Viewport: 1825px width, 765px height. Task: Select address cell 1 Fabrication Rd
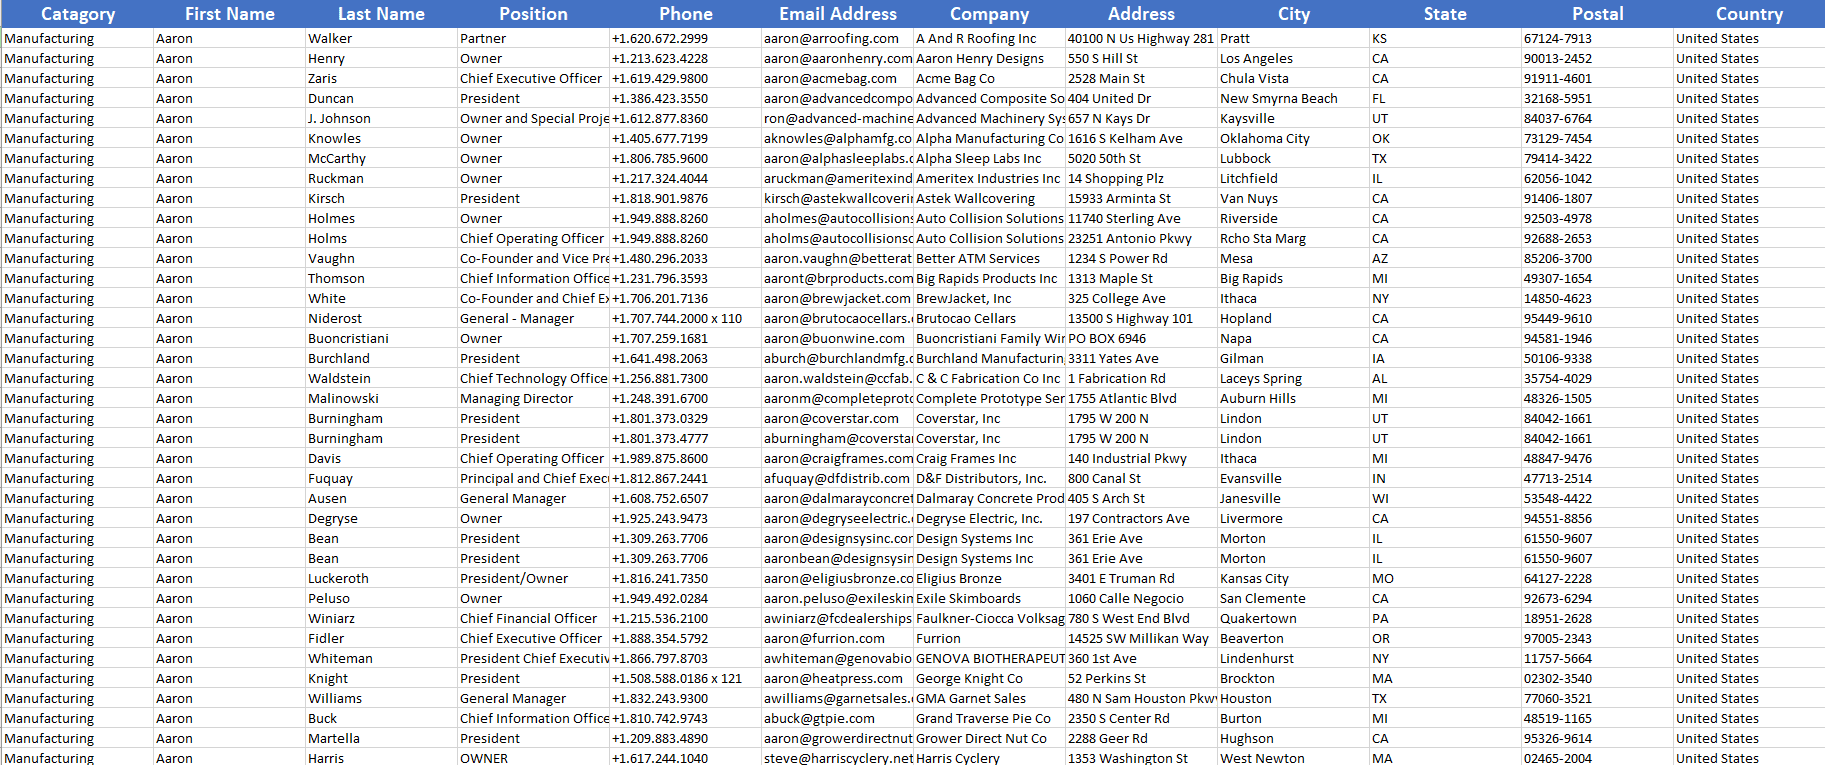pos(1141,378)
